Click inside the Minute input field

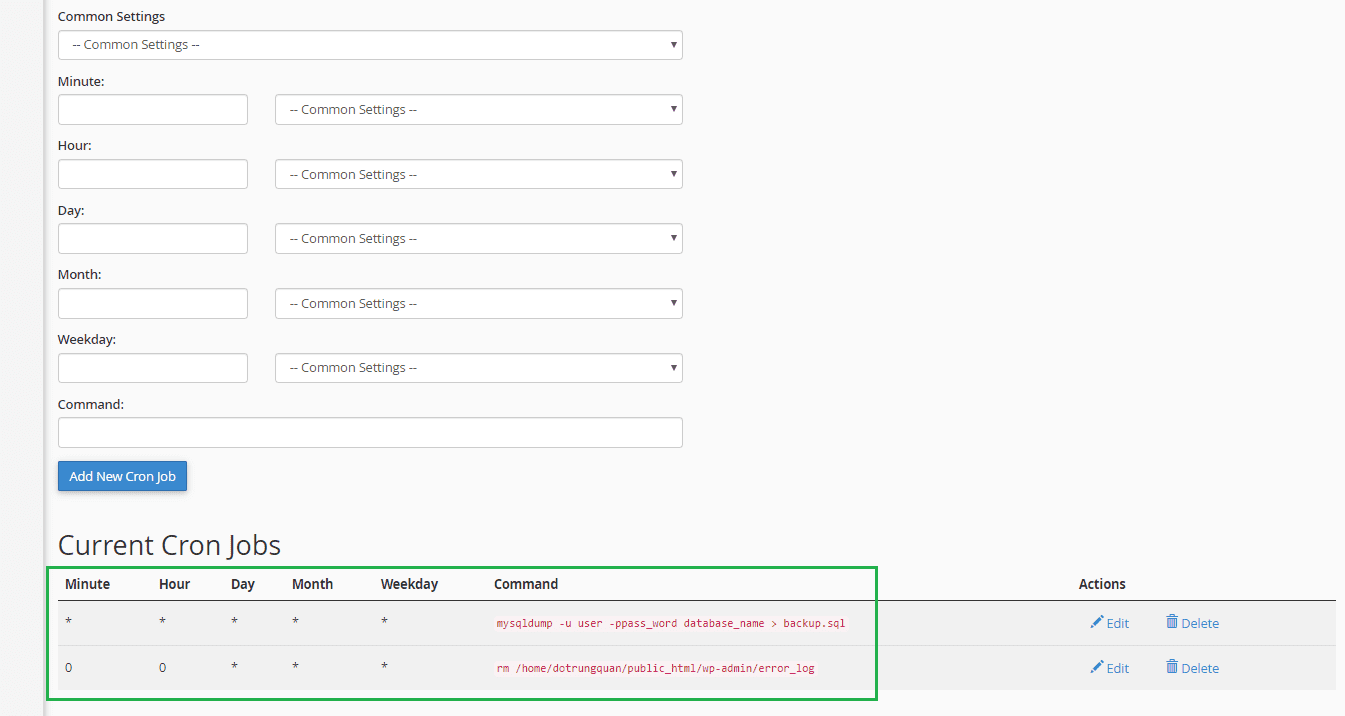152,109
